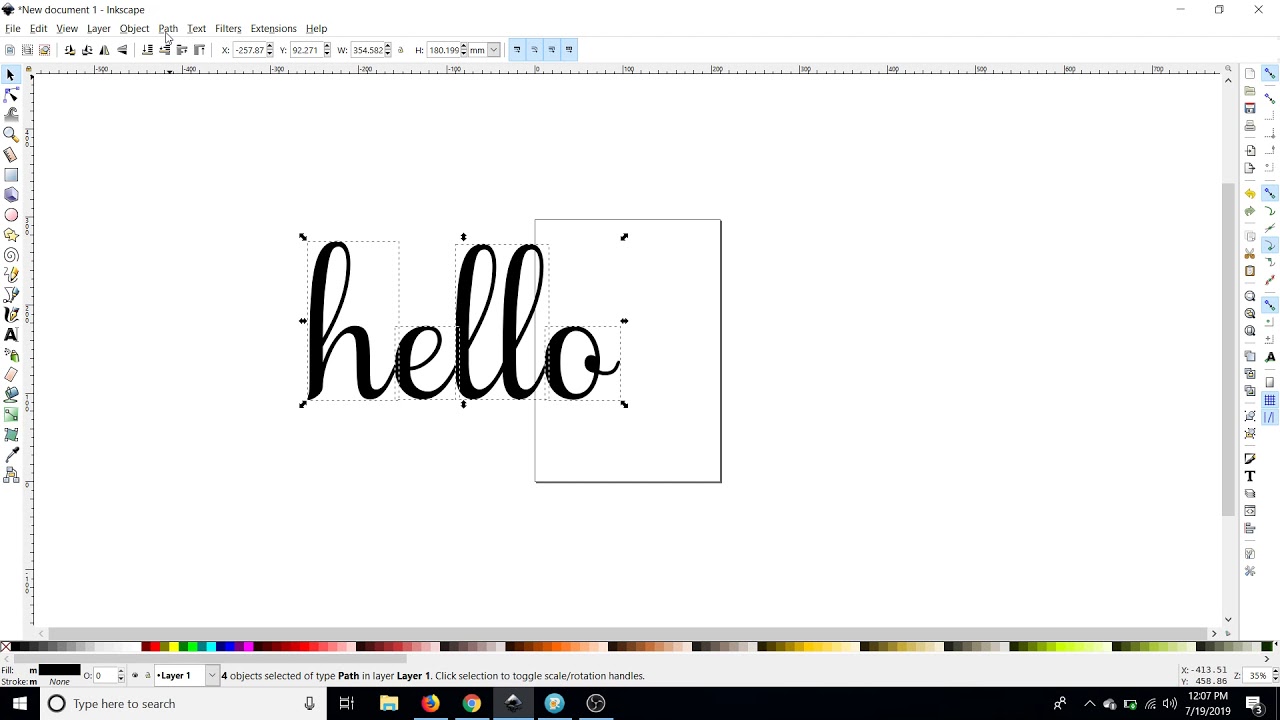Toggle the master snapping button
The image size is (1280, 720).
[1270, 74]
